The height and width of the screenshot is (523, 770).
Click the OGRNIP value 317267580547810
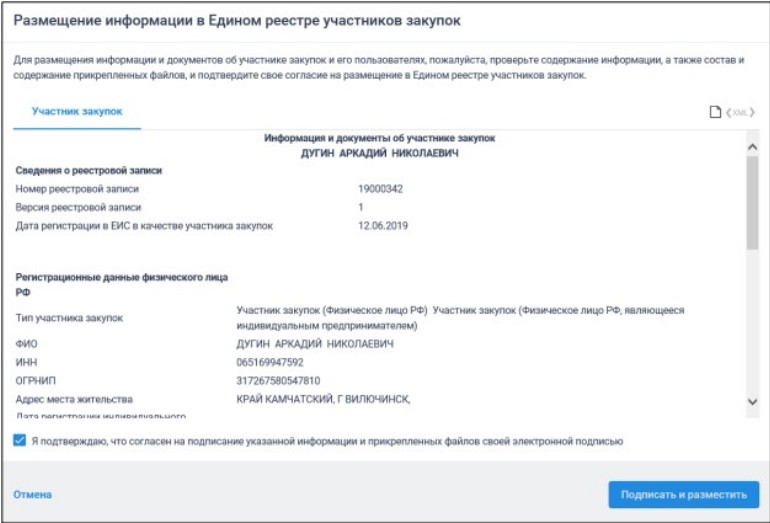tap(279, 381)
